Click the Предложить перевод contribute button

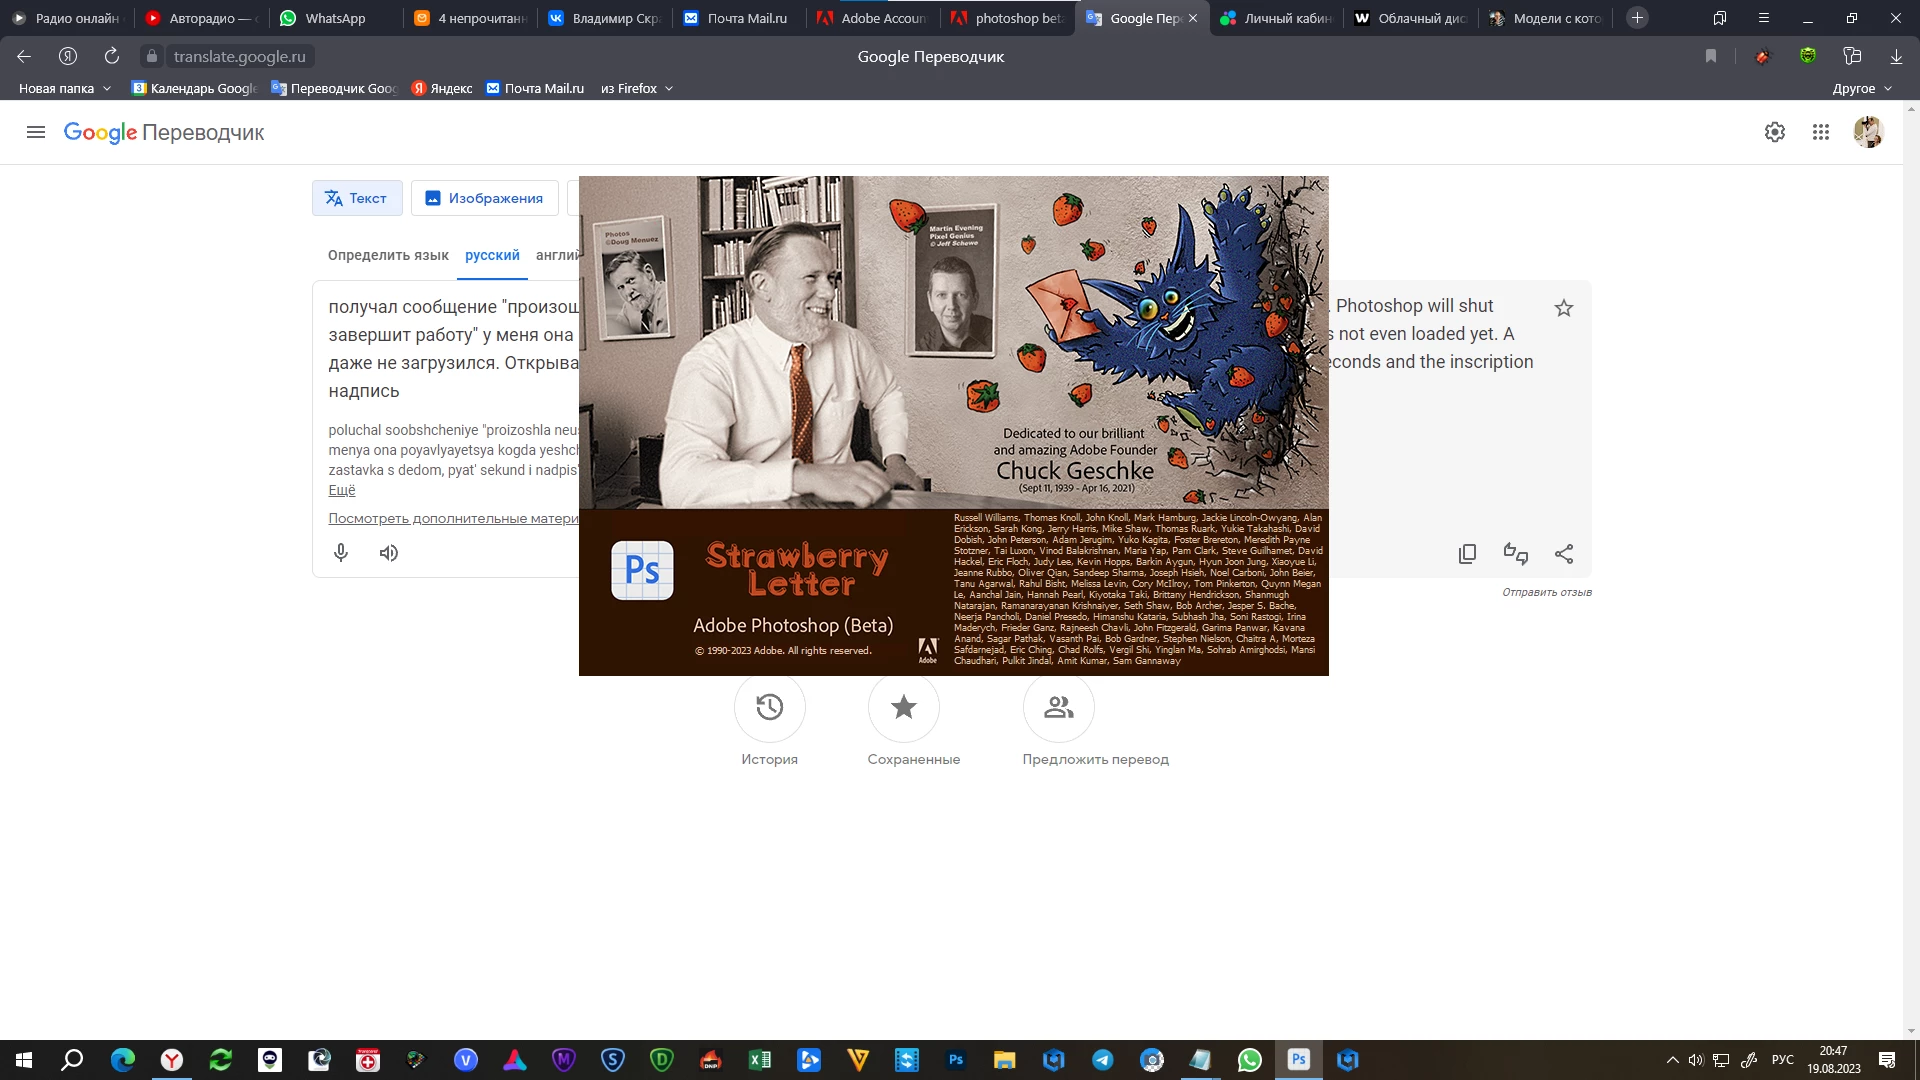[x=1058, y=707]
